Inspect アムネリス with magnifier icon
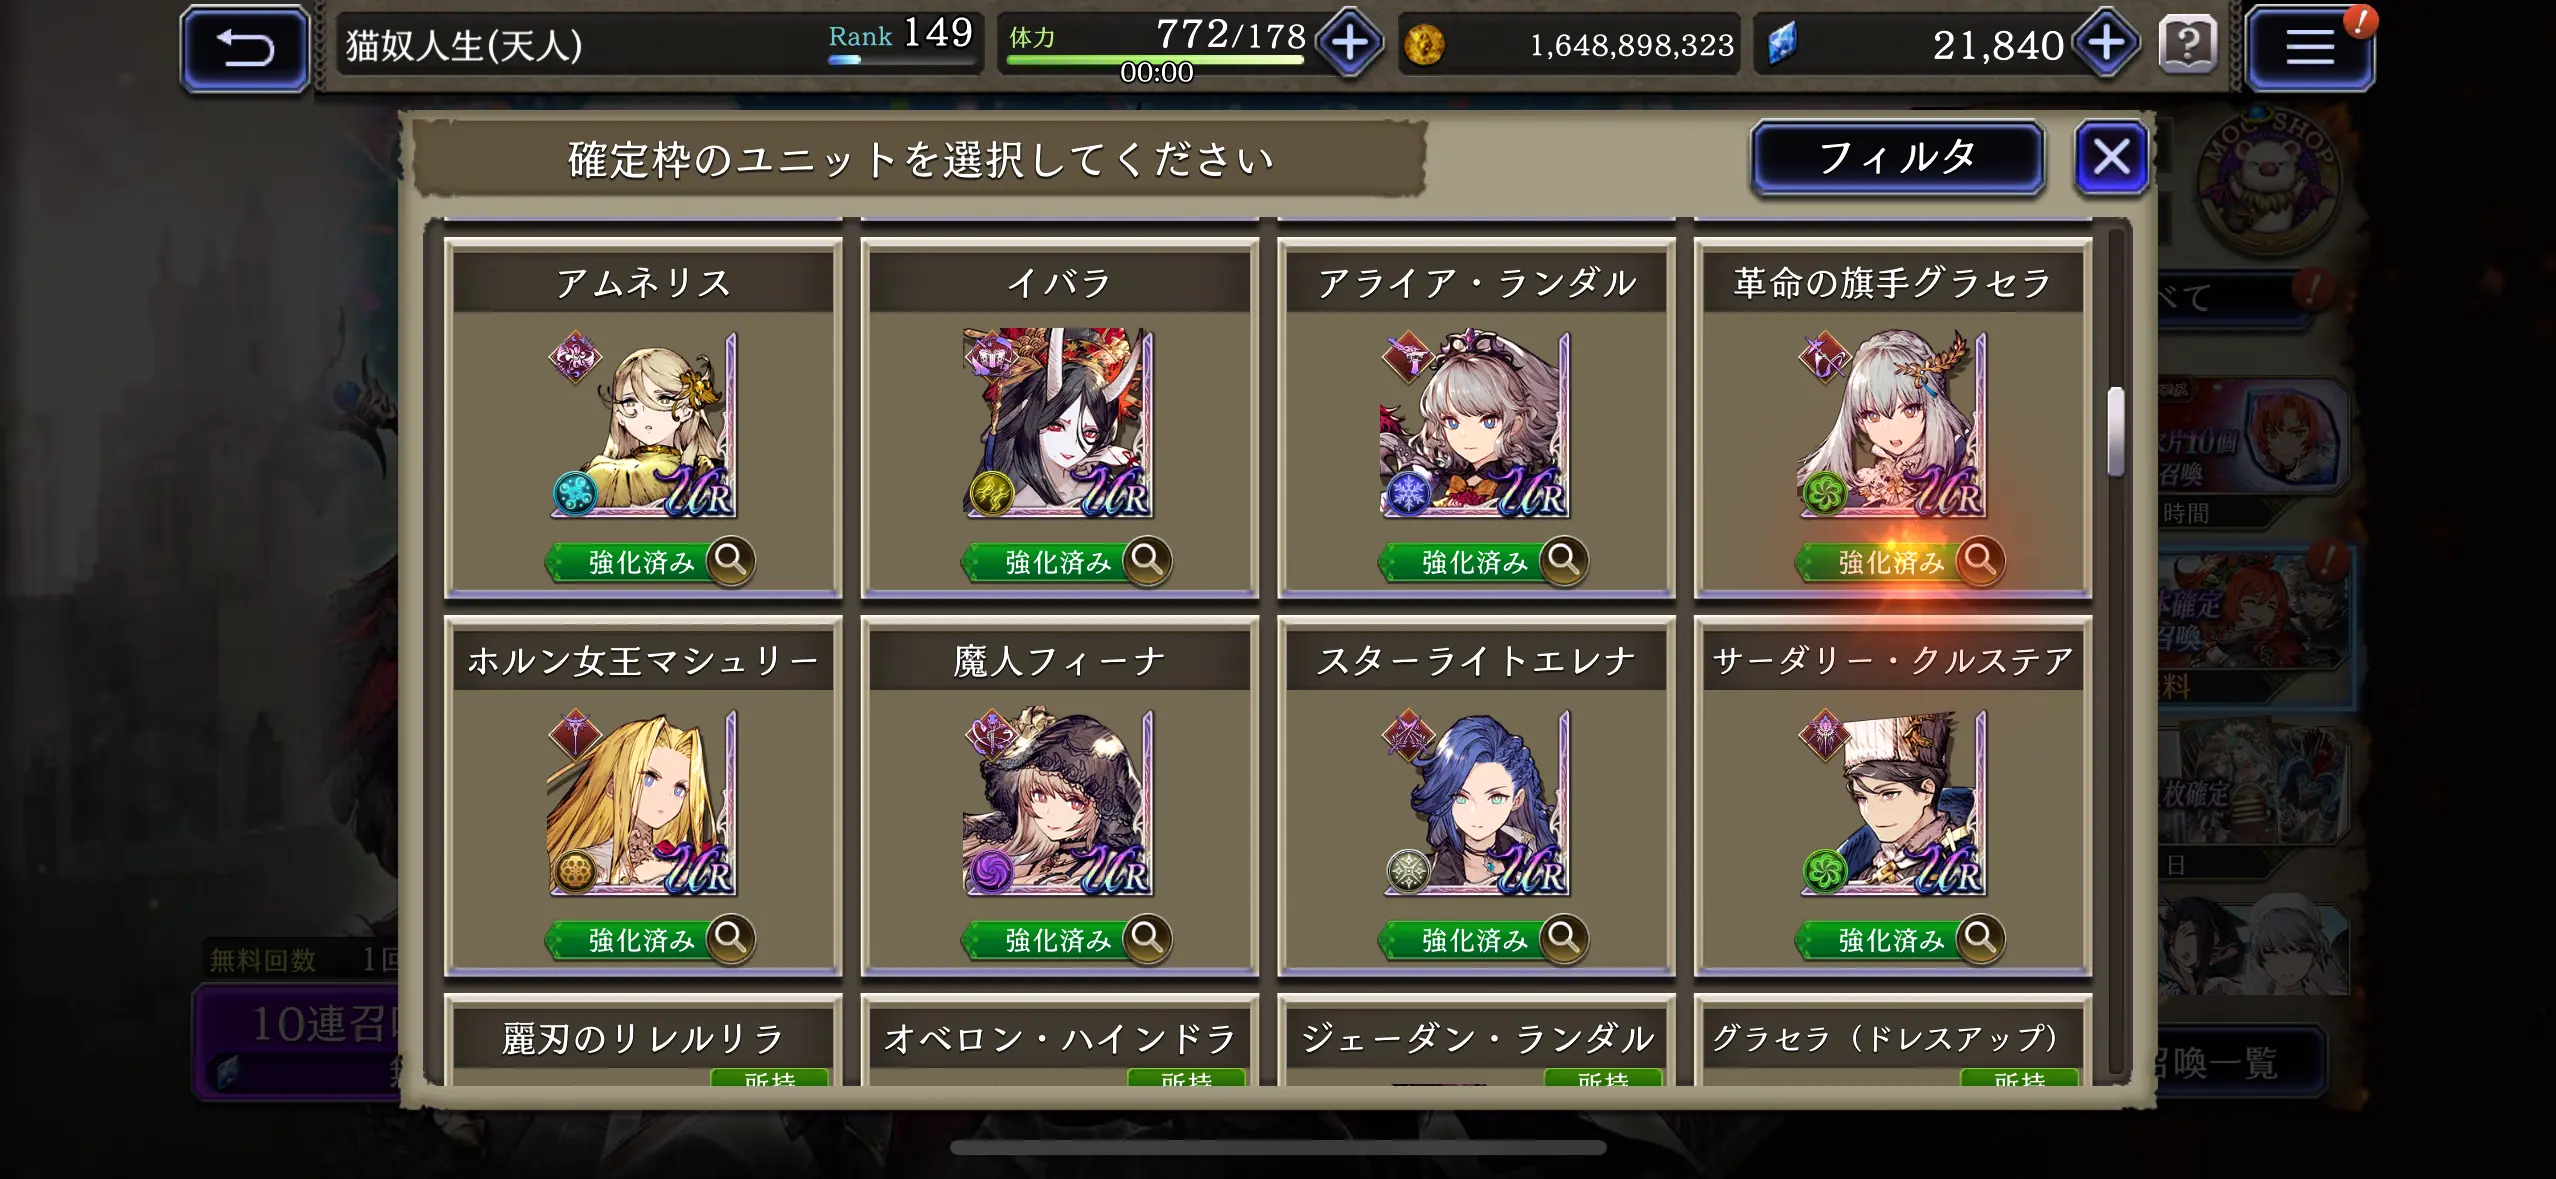 (x=731, y=560)
